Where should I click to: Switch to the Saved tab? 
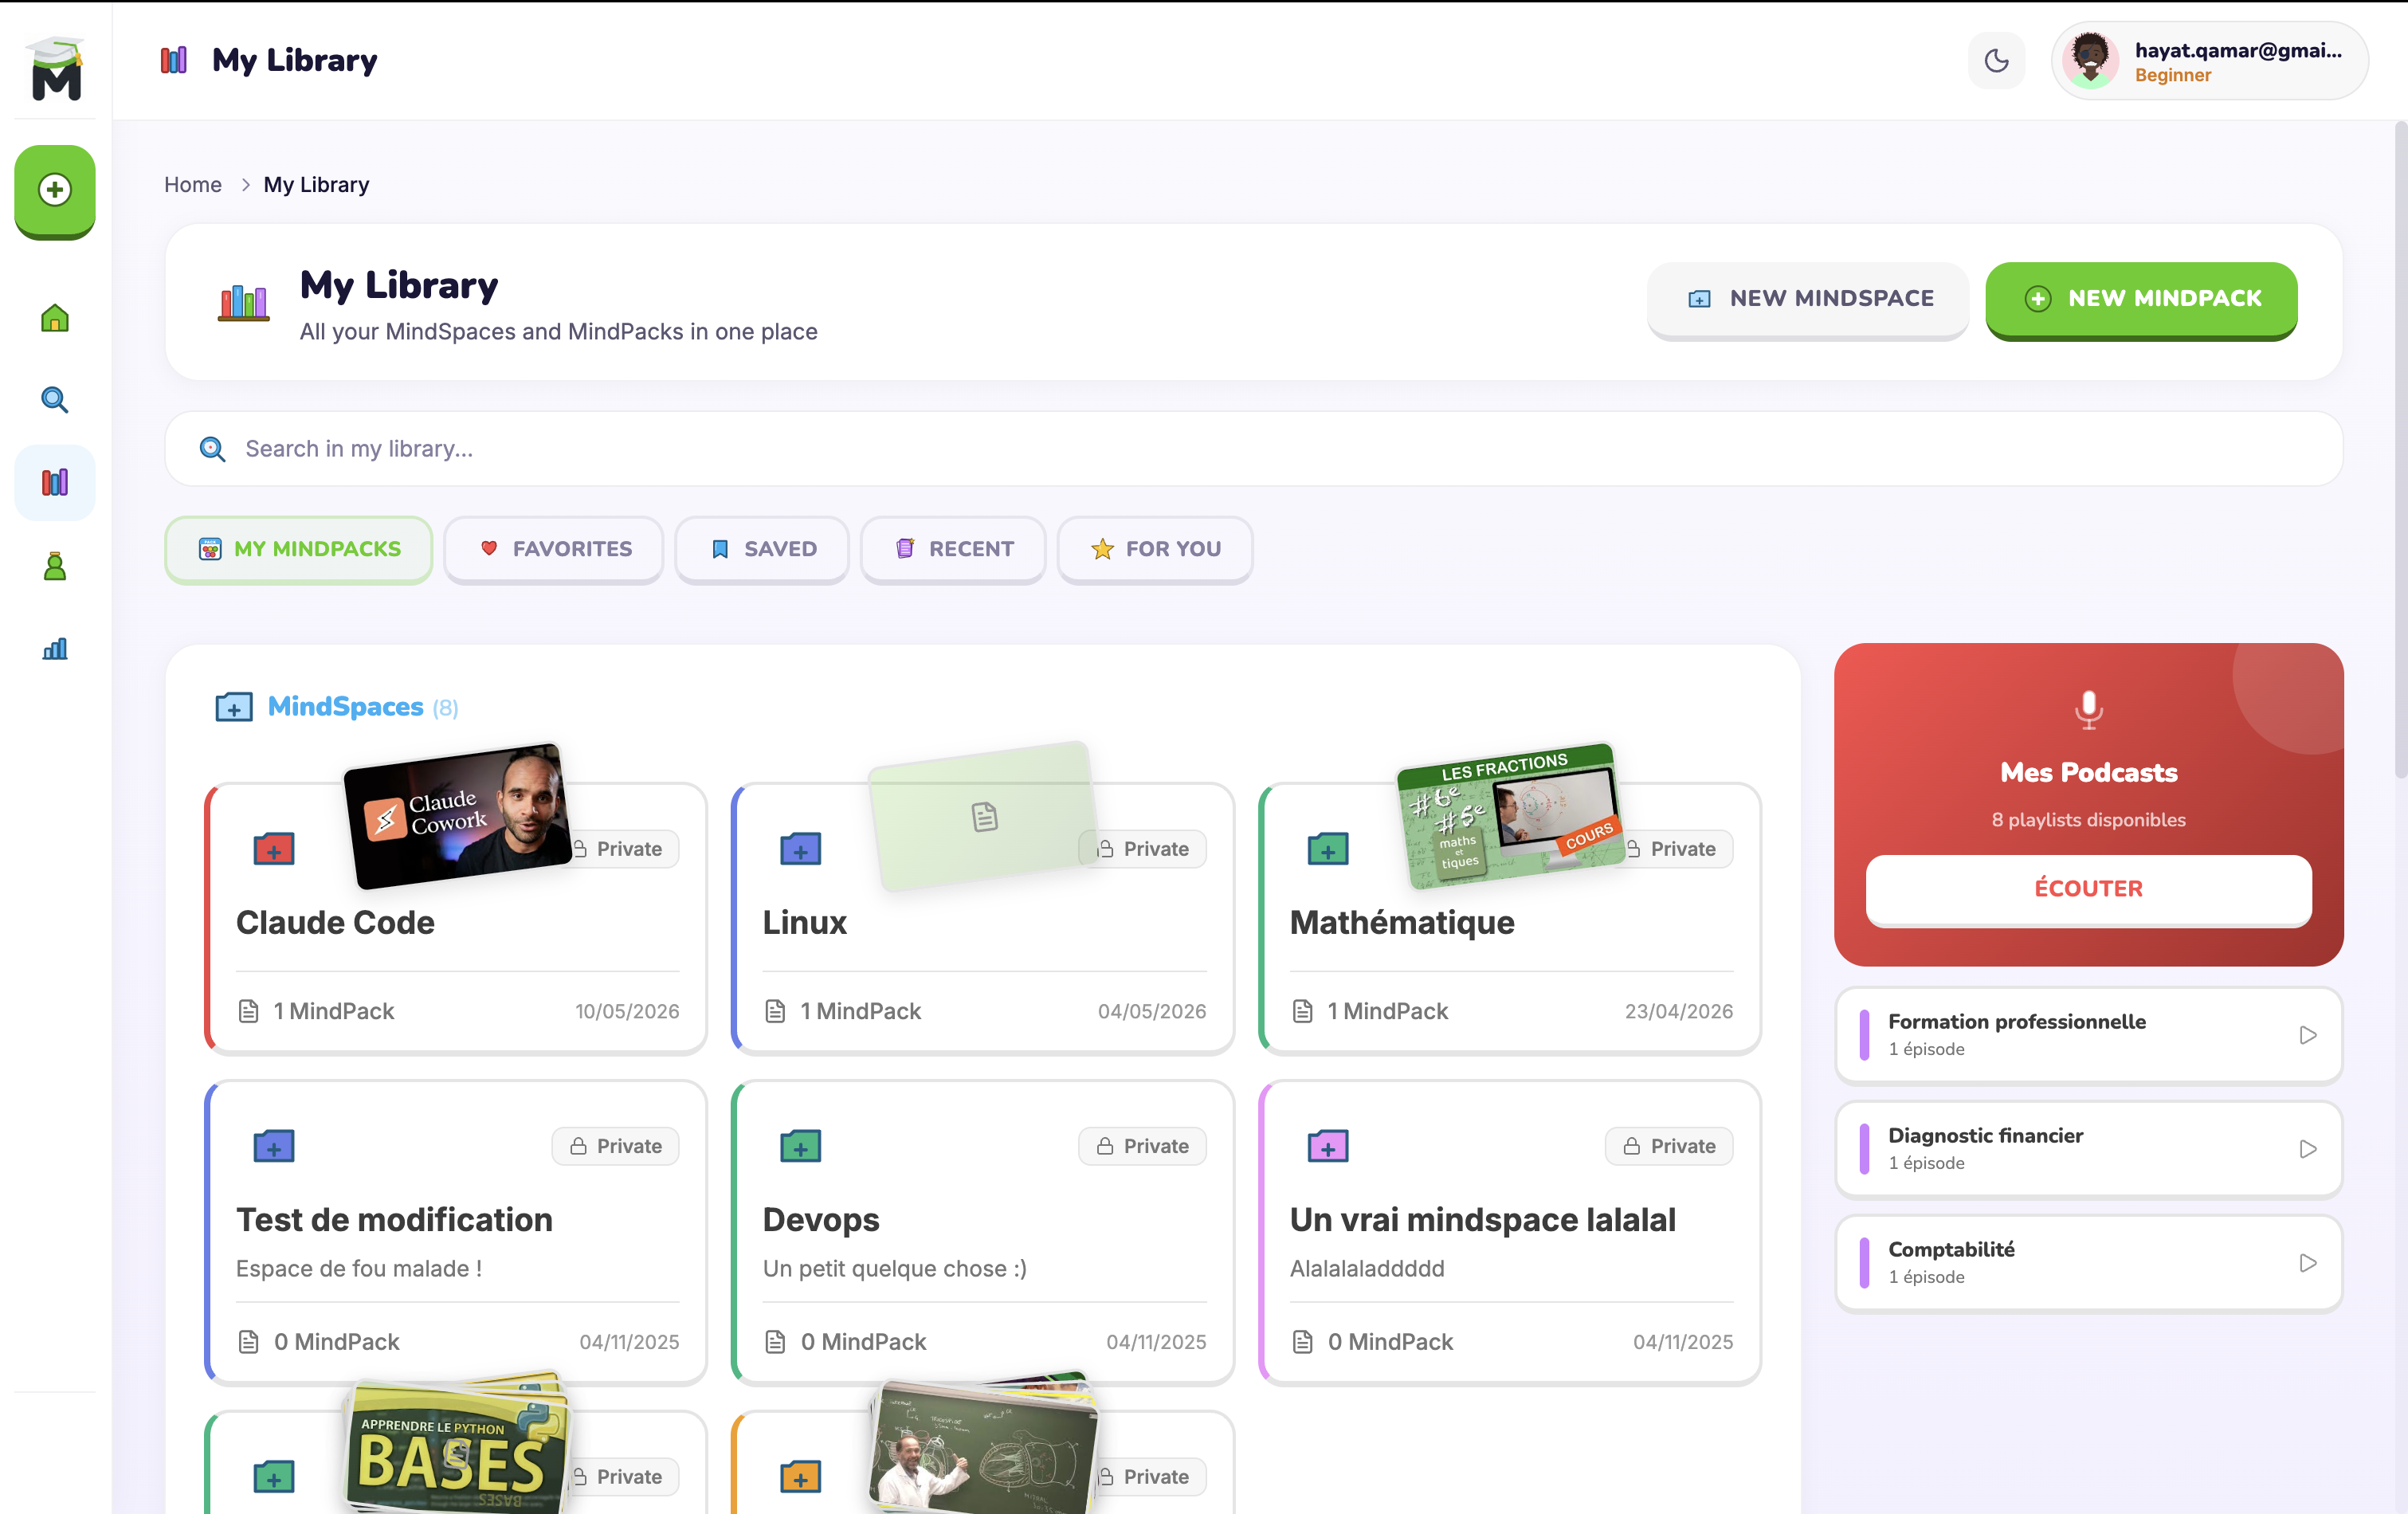point(762,549)
